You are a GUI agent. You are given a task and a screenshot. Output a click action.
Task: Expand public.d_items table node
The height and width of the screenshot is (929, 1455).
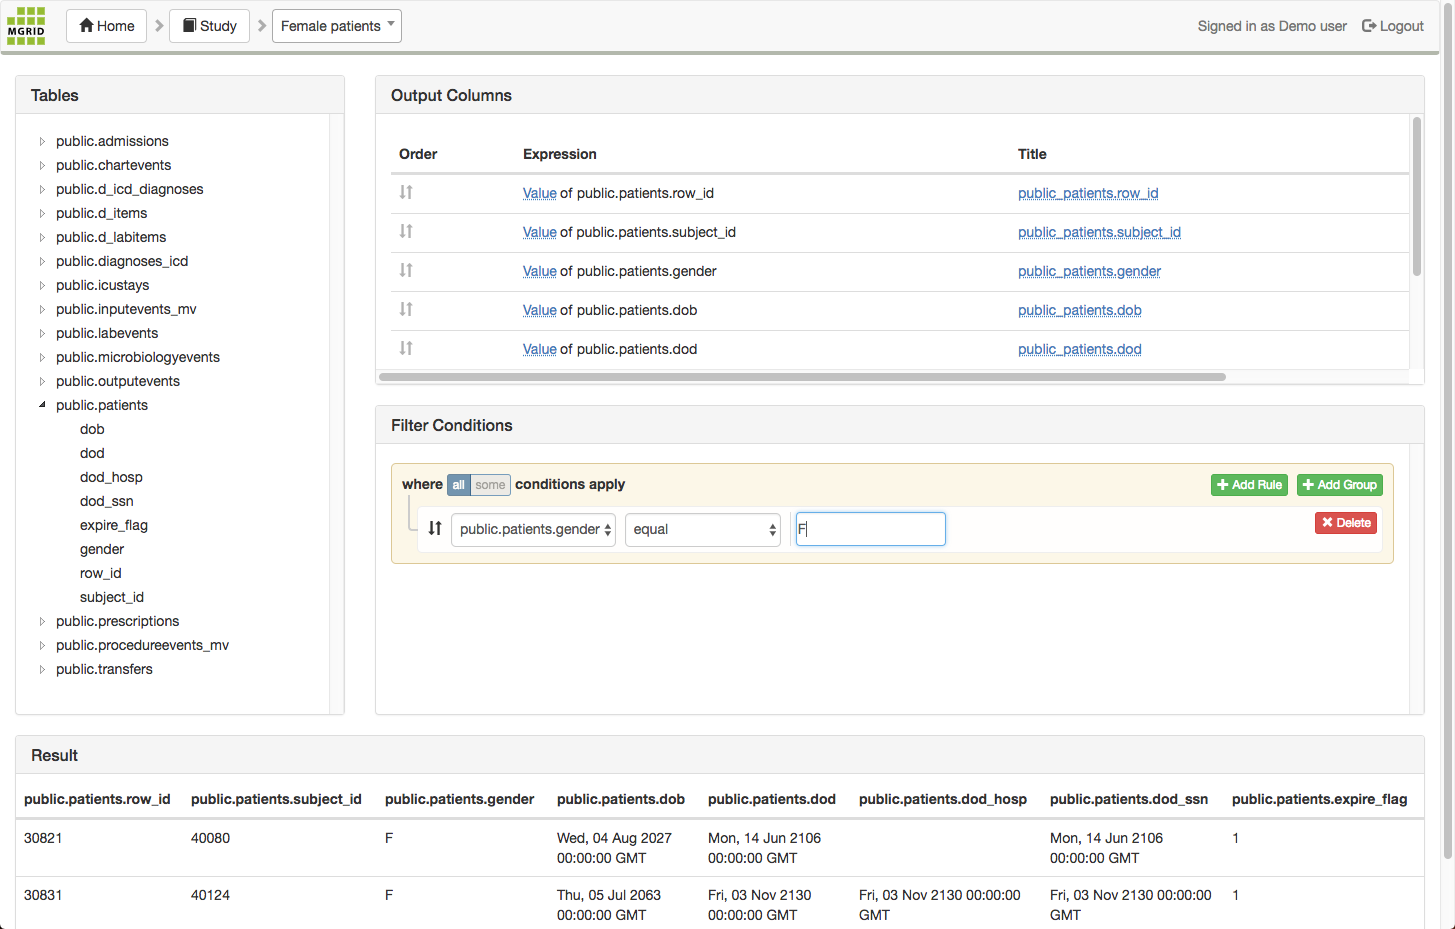pos(42,213)
